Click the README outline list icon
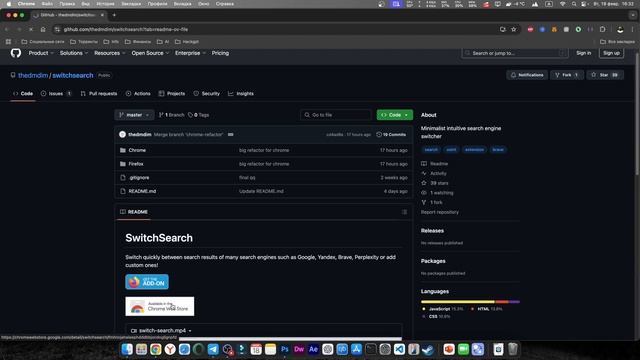Viewport: 640px width, 360px height. coord(404,212)
